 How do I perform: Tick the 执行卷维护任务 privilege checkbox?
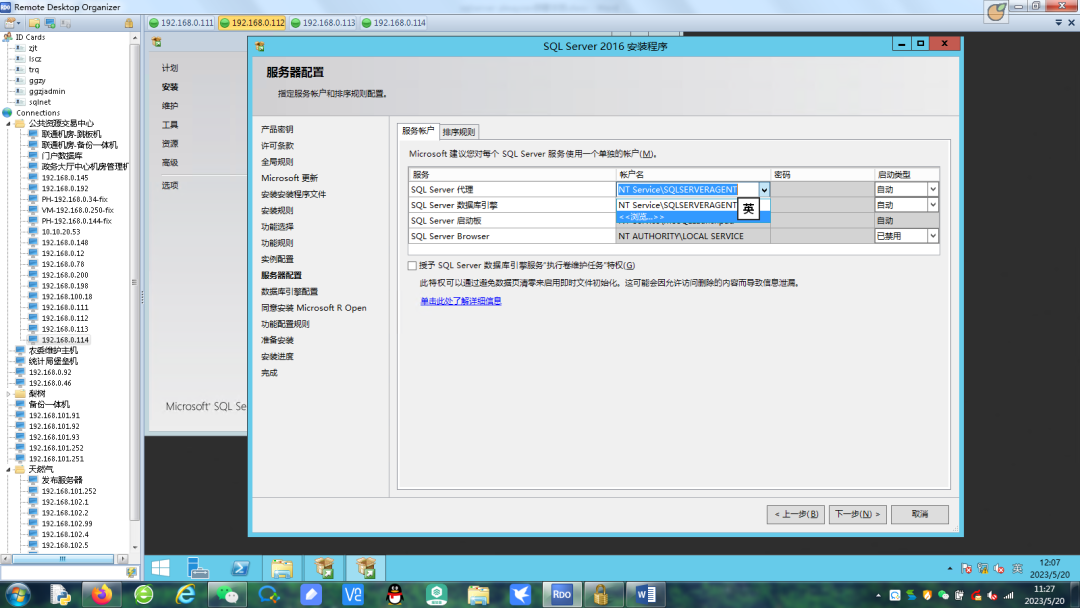(x=413, y=266)
